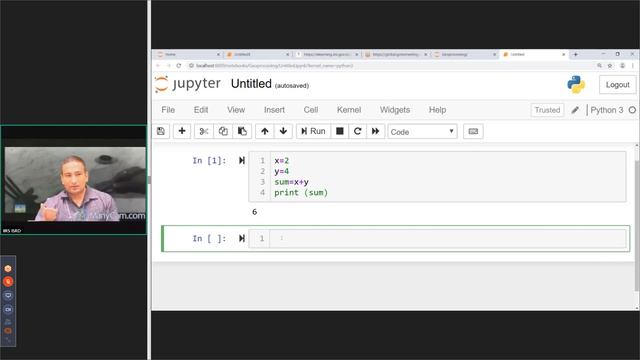This screenshot has height=360, width=640.
Task: Click the presenter webcam video thumbnail
Action: click(74, 180)
